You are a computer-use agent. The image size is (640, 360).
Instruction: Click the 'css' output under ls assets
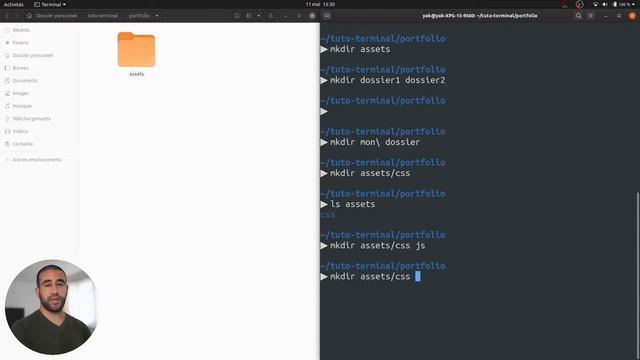328,215
